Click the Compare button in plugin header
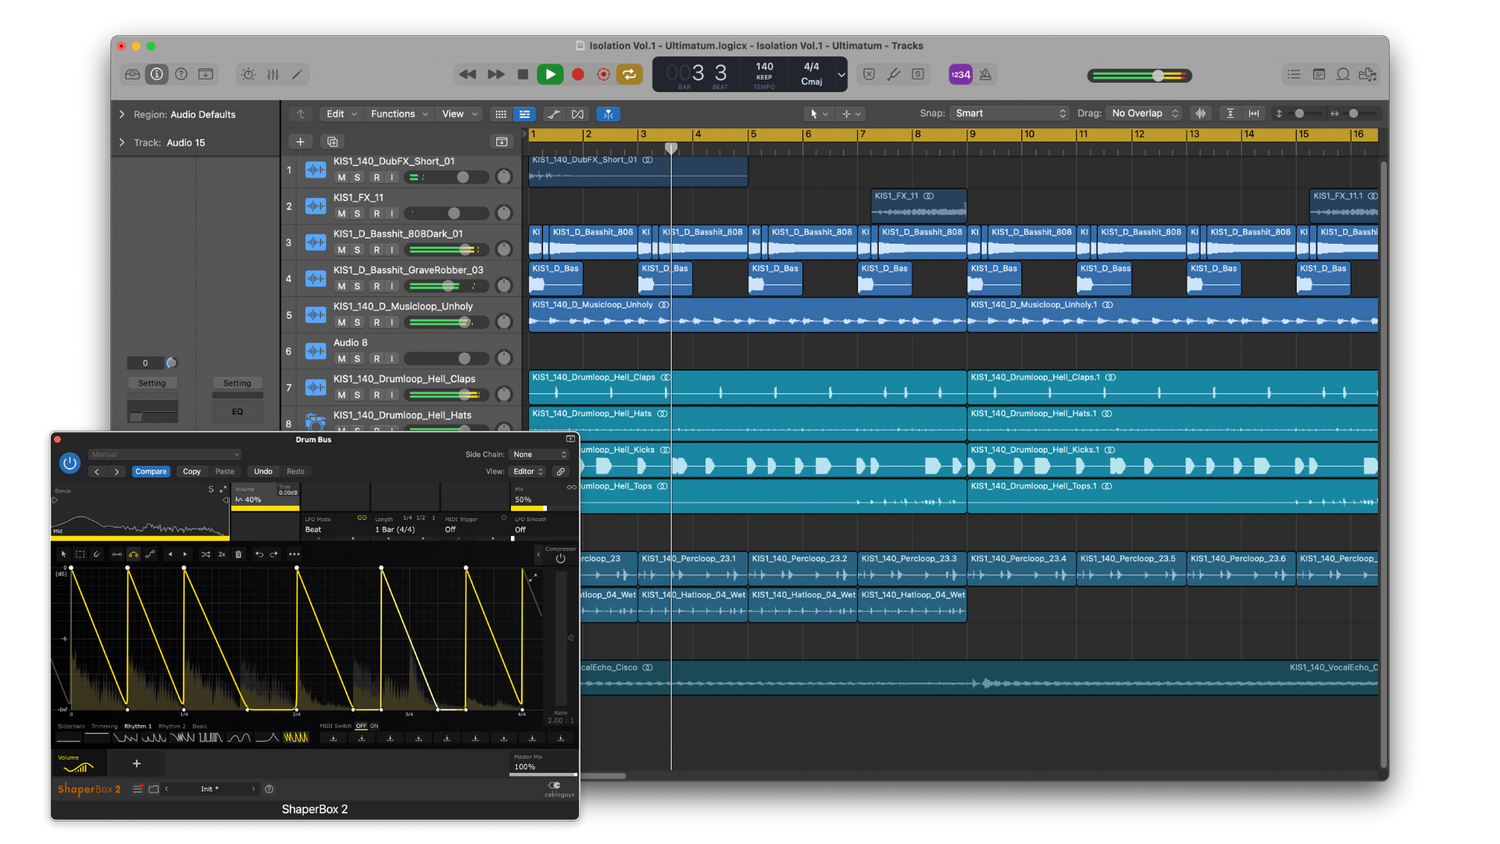Viewport: 1500px width, 844px height. pyautogui.click(x=151, y=471)
